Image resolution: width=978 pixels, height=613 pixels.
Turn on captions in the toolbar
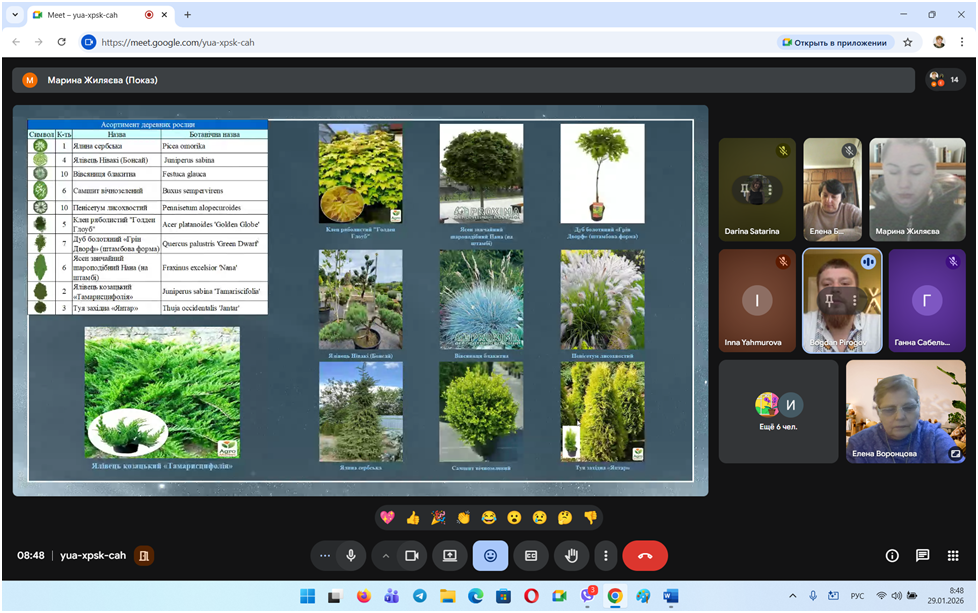point(531,555)
